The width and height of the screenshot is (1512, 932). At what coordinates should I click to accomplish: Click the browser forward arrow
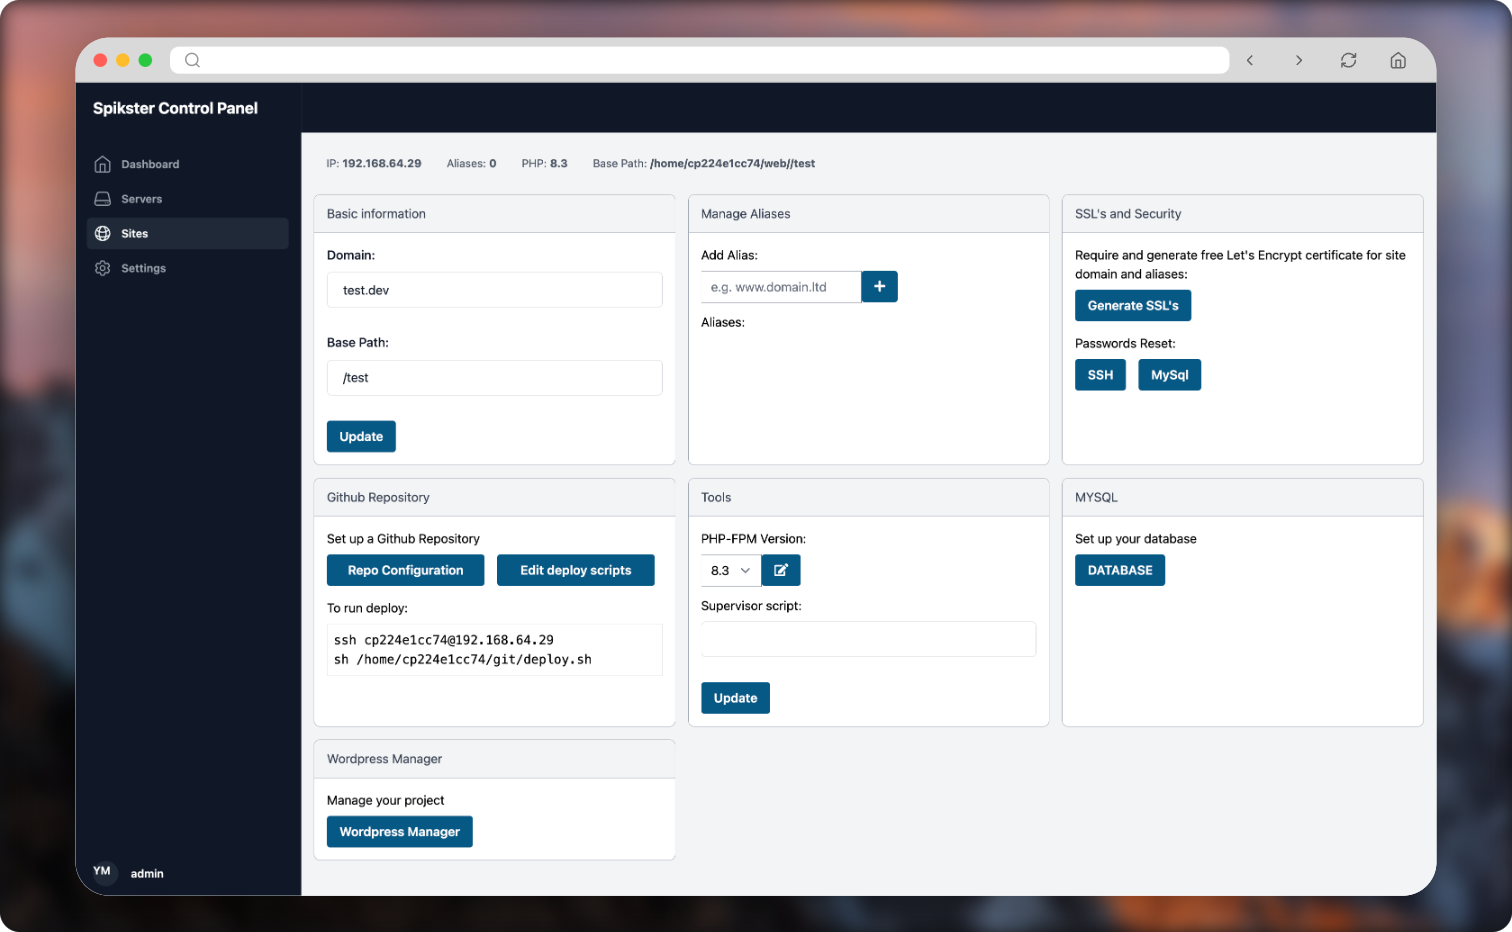pyautogui.click(x=1299, y=61)
